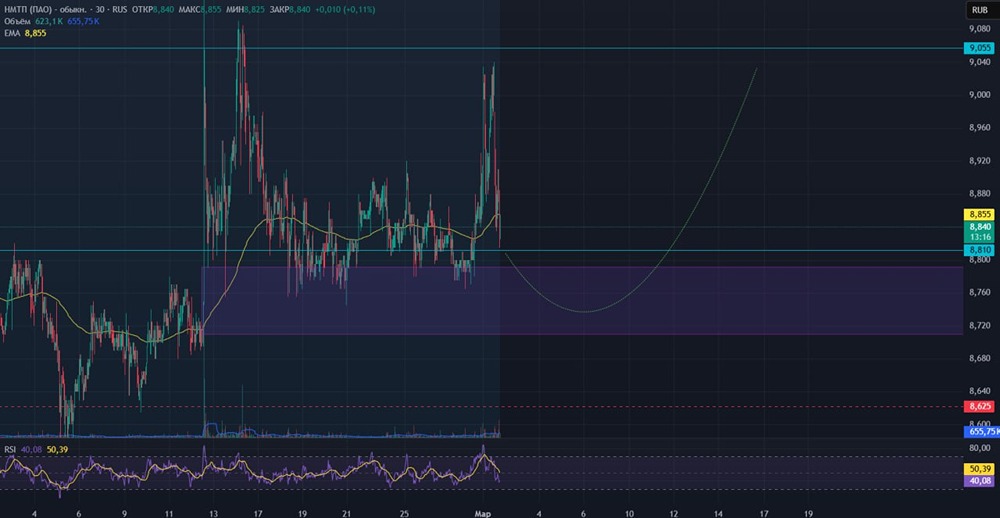Click the cyan 9,055 price label
Screen dimensions: 1000x518
coord(979,48)
